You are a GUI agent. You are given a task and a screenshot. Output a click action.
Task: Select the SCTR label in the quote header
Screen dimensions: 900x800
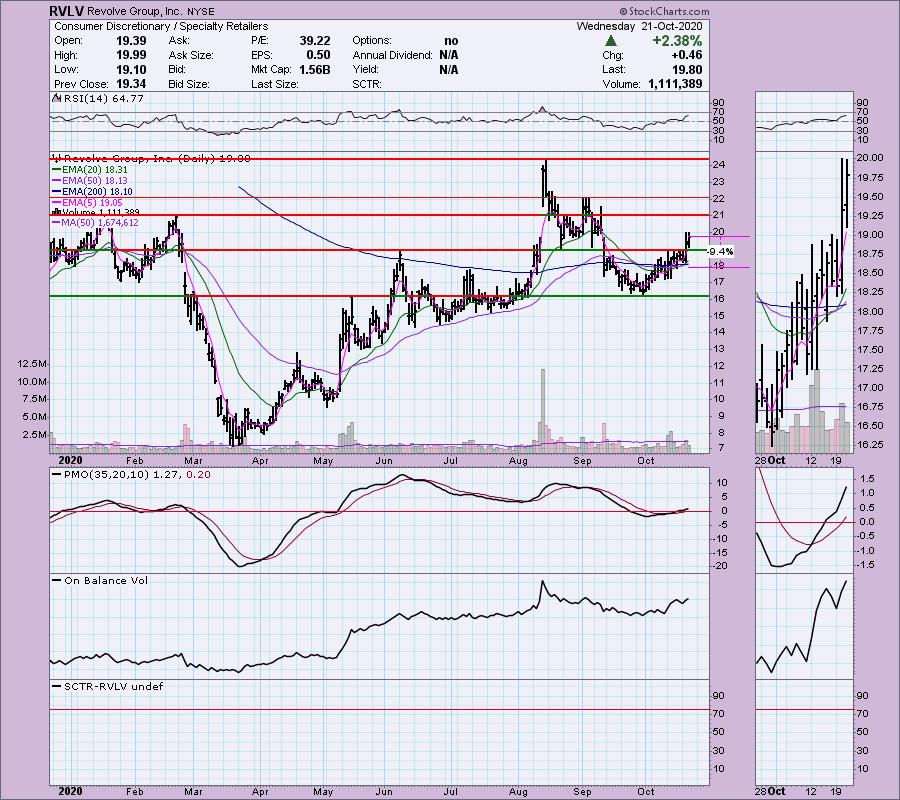tap(367, 84)
